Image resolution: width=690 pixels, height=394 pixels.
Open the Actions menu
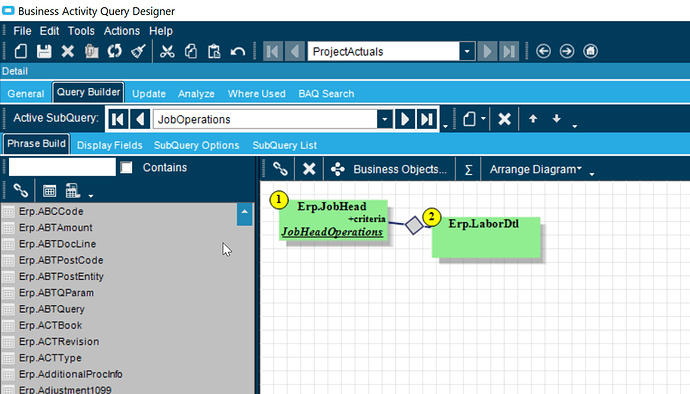click(x=122, y=31)
